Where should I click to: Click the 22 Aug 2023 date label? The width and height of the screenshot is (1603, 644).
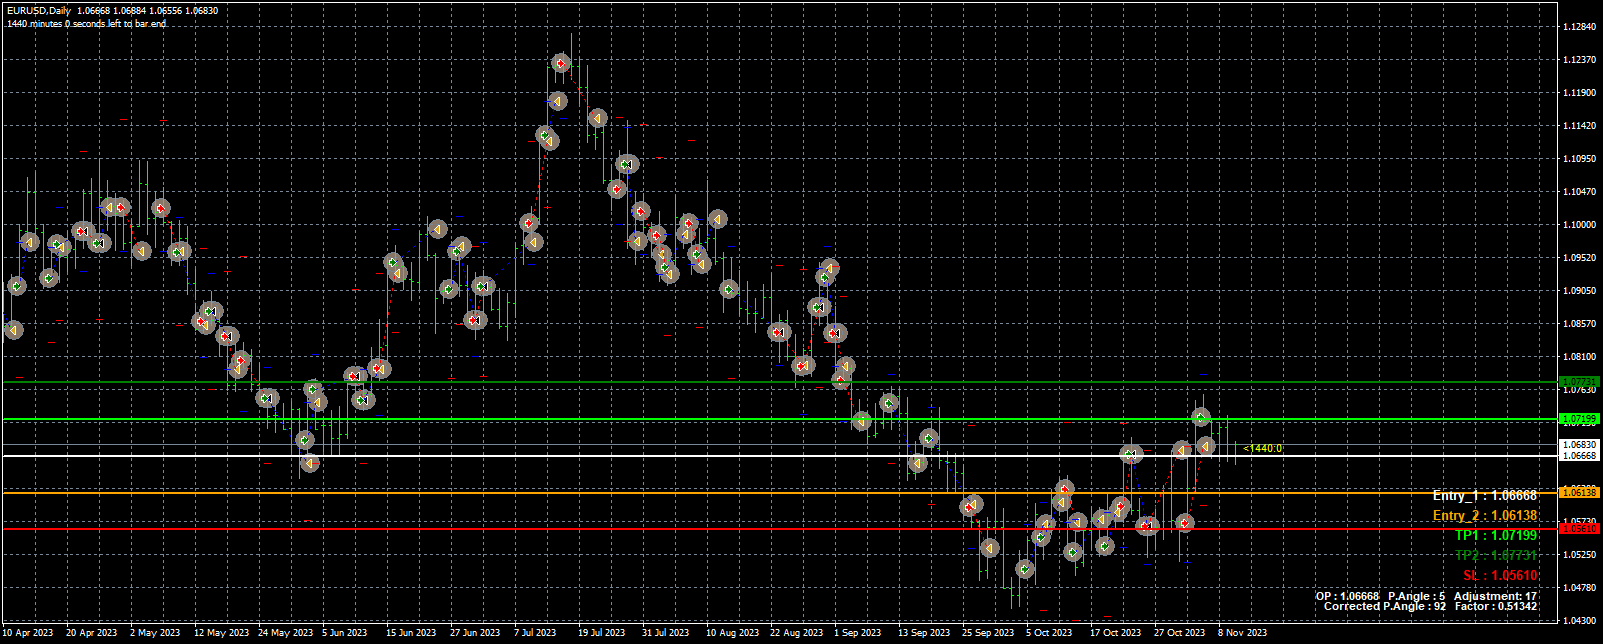(797, 633)
